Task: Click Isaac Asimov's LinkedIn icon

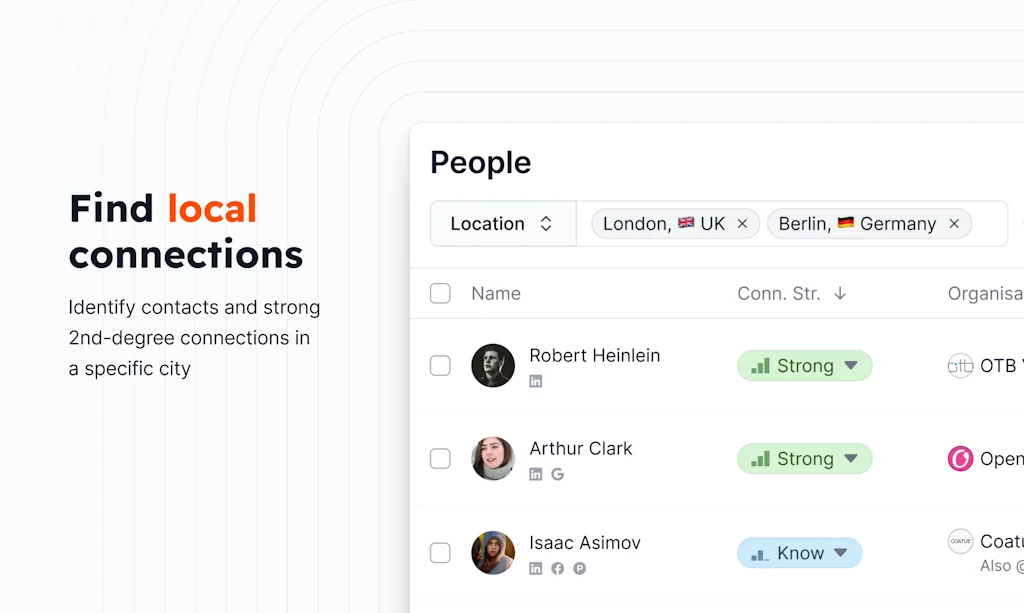Action: 536,568
